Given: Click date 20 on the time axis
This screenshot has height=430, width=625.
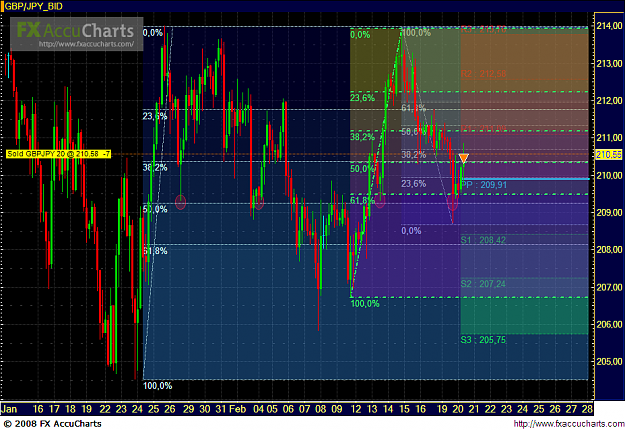Looking at the screenshot, I should pos(458,409).
